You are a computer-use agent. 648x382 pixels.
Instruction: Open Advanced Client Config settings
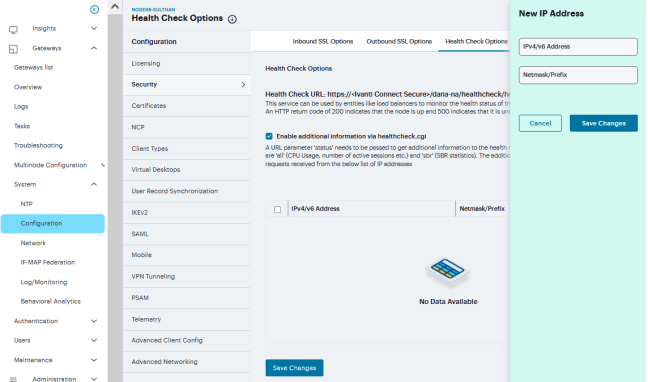[186, 340]
